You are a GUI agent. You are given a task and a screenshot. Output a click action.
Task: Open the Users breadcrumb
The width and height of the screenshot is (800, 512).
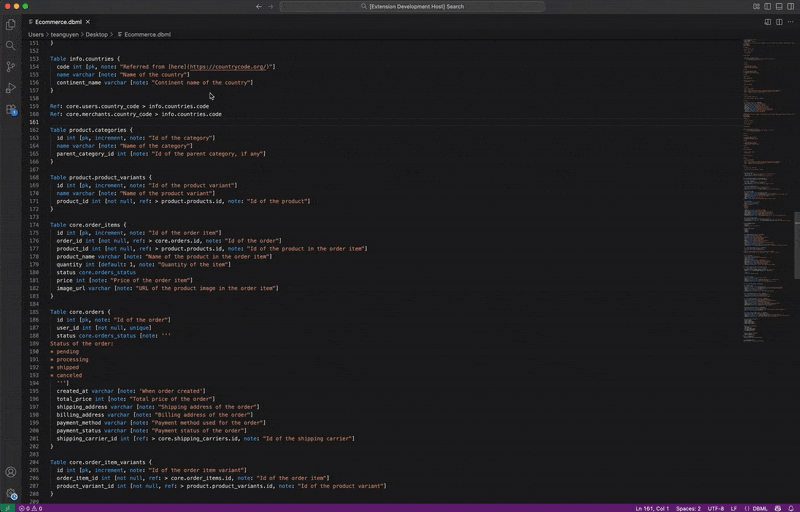36,35
